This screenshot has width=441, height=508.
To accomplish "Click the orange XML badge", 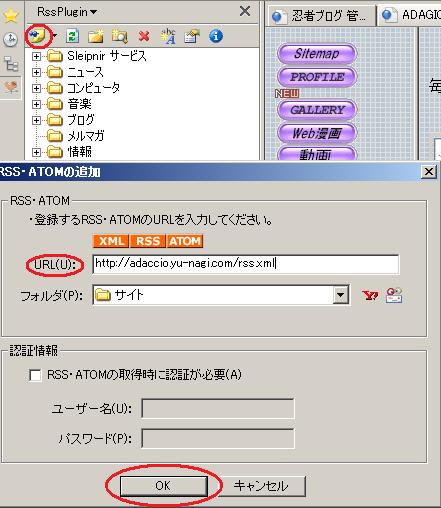I will coord(111,241).
